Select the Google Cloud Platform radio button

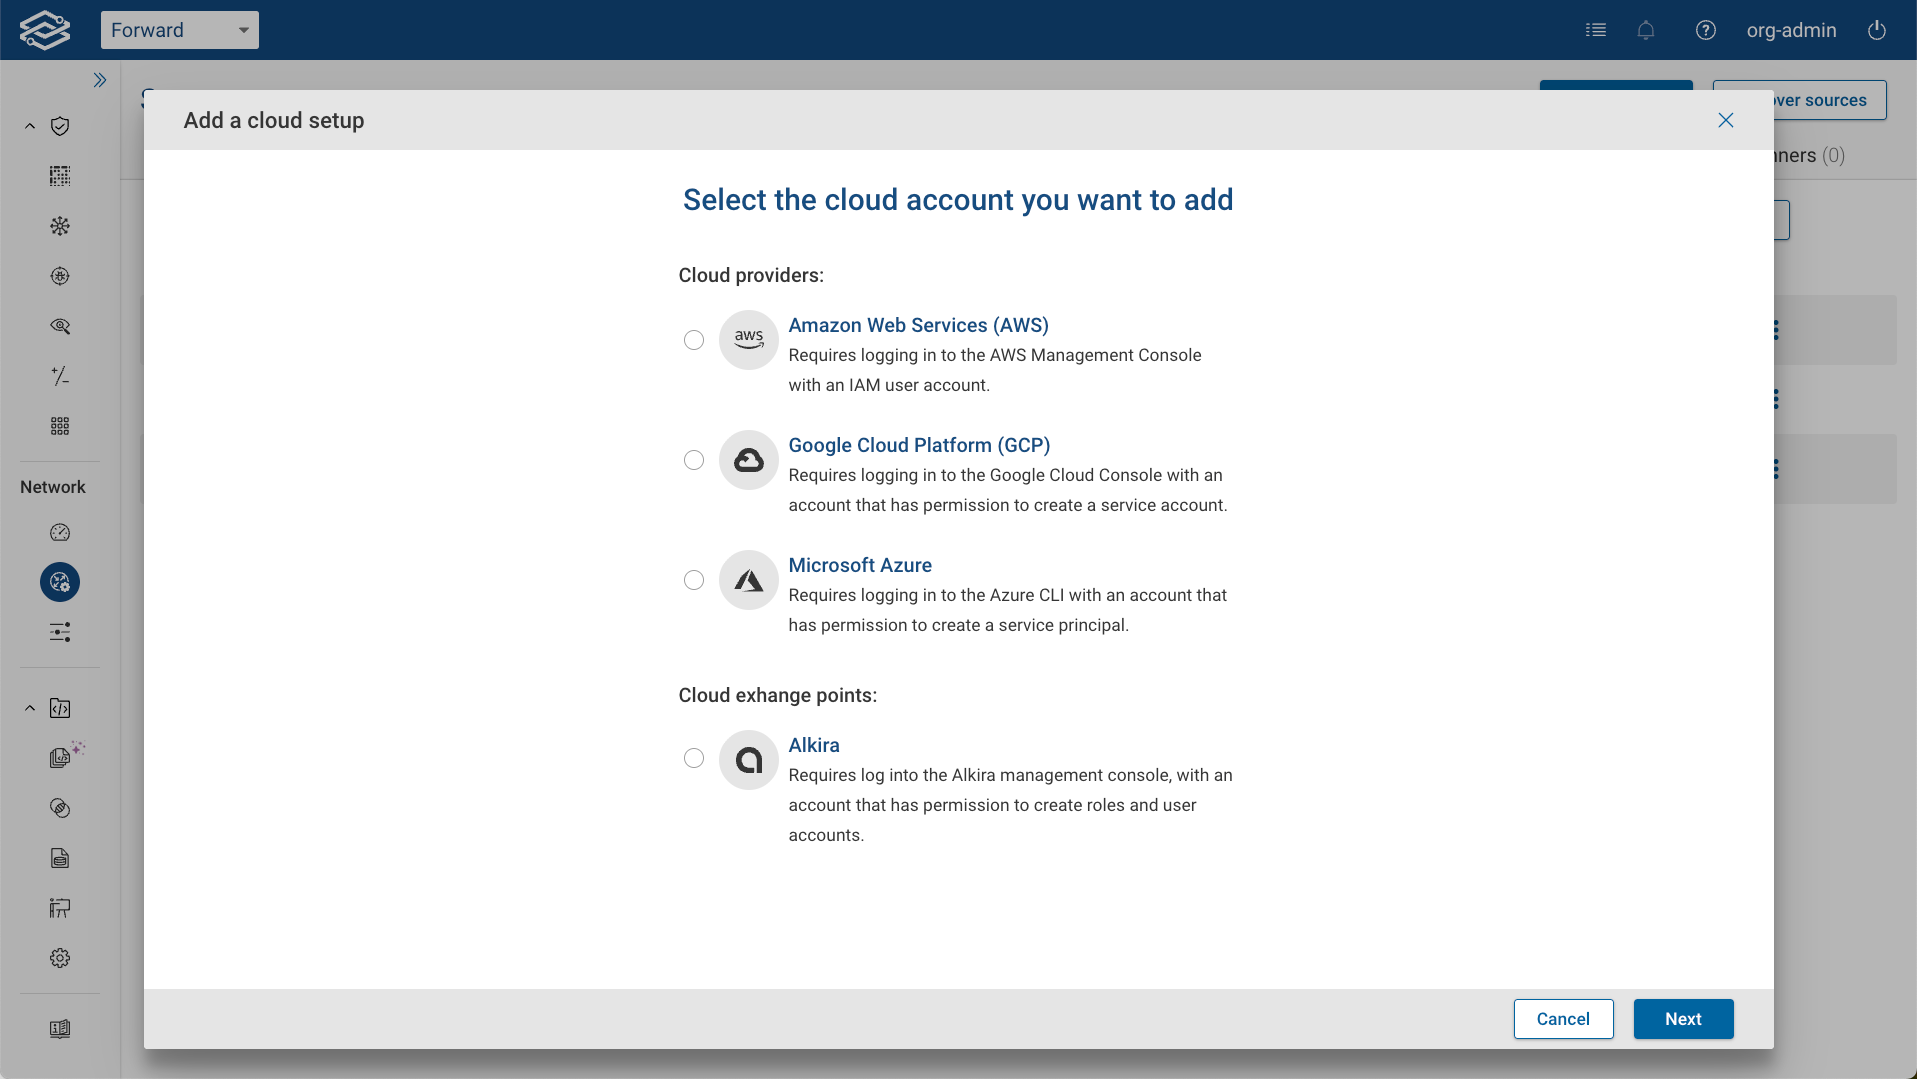[694, 460]
